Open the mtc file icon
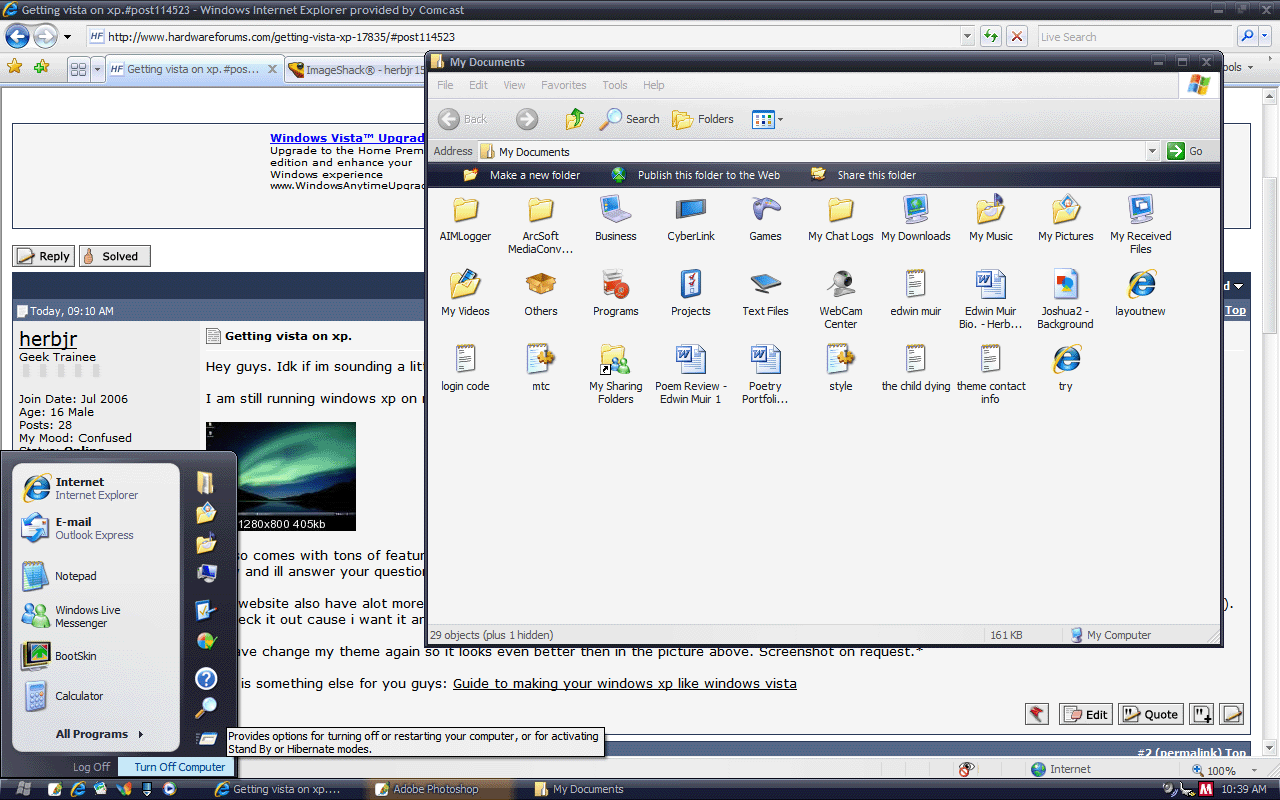Viewport: 1280px width, 800px height. (x=540, y=368)
